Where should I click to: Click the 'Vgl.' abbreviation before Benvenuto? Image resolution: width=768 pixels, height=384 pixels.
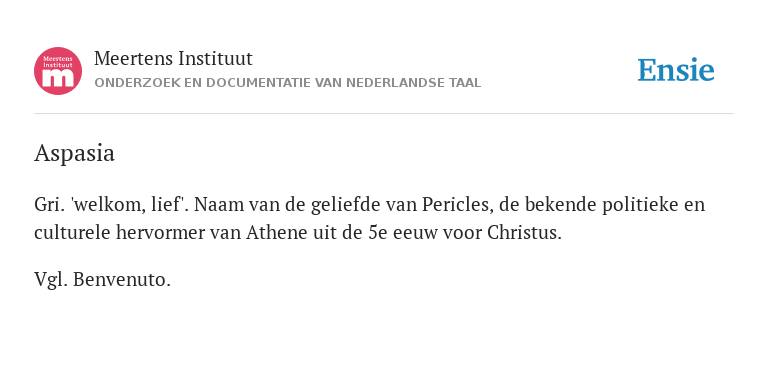tap(51, 281)
